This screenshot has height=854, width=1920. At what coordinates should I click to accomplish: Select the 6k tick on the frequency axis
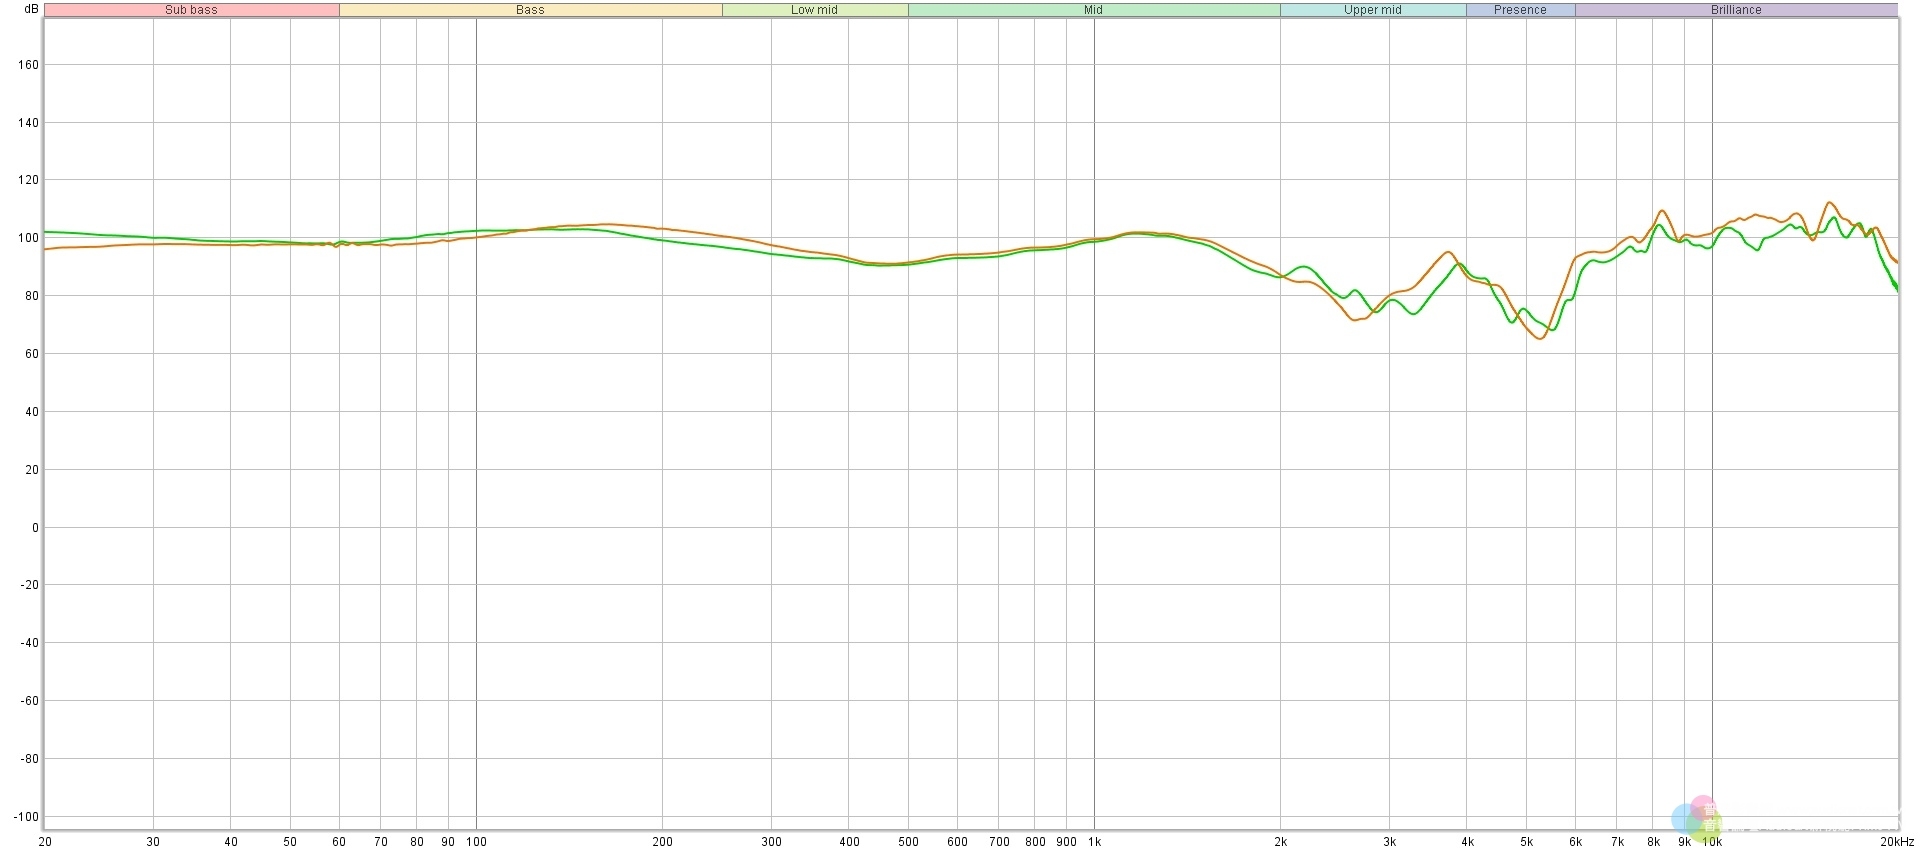point(1575,842)
